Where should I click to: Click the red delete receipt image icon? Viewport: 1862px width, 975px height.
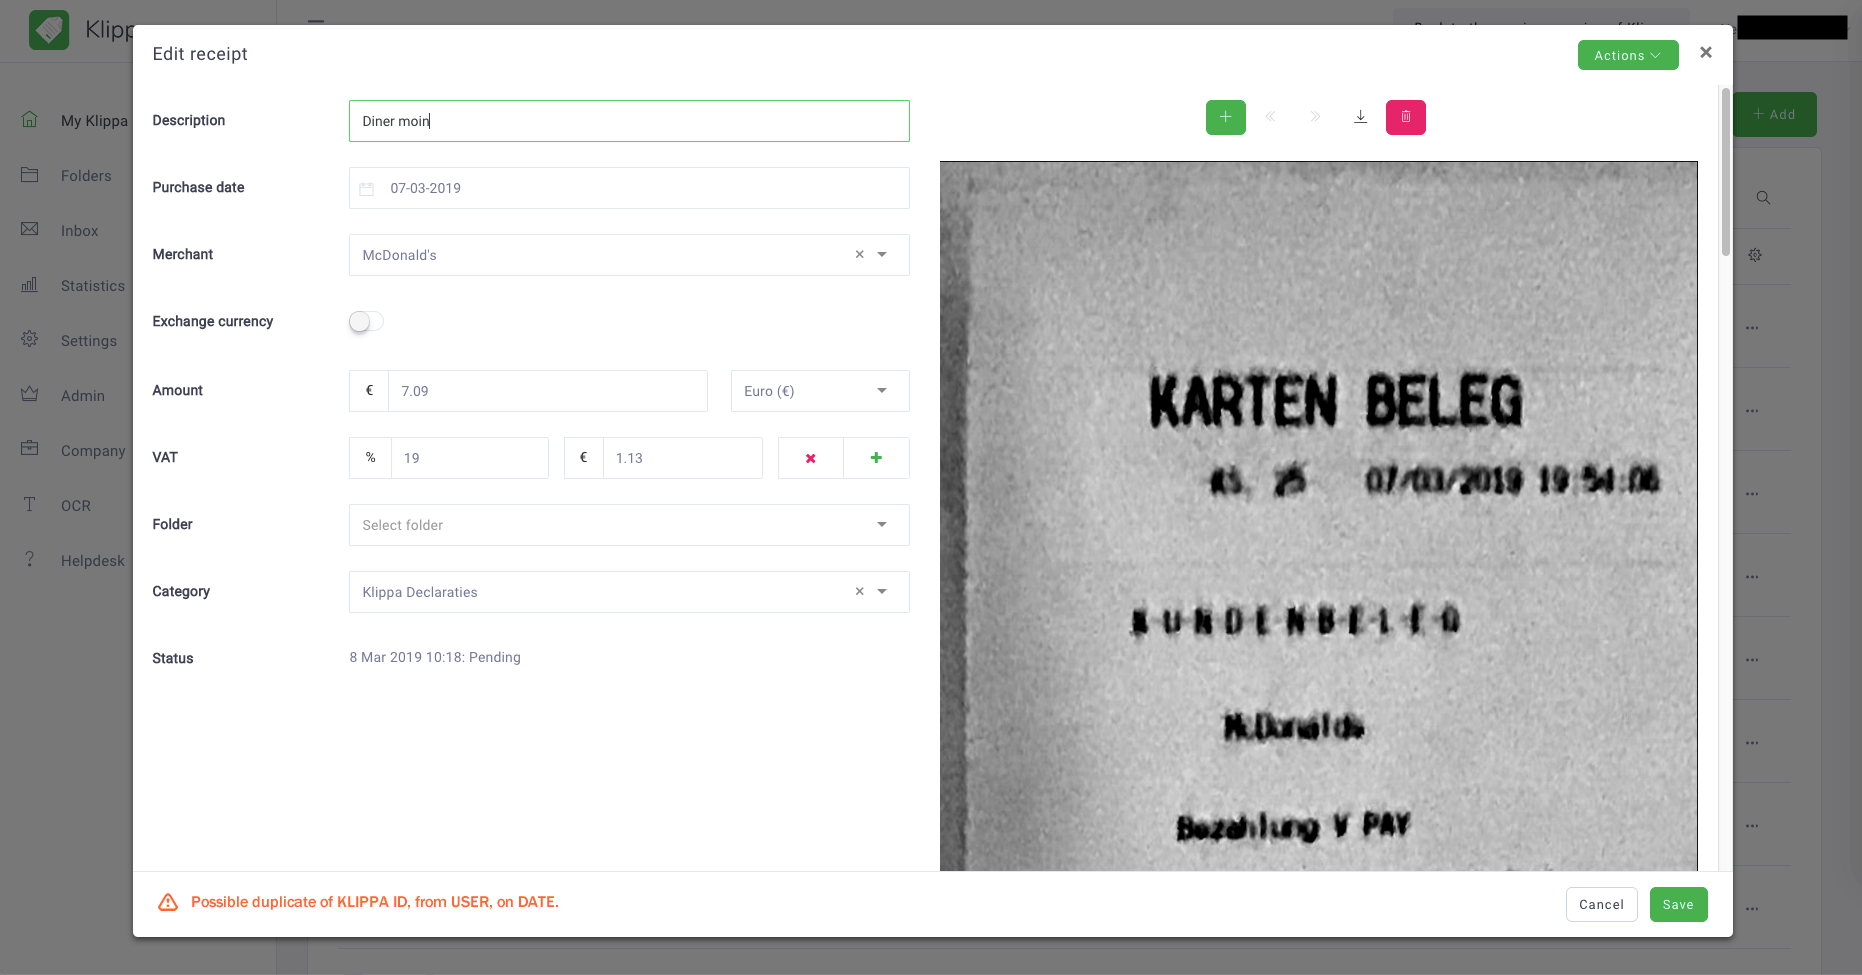tap(1405, 117)
